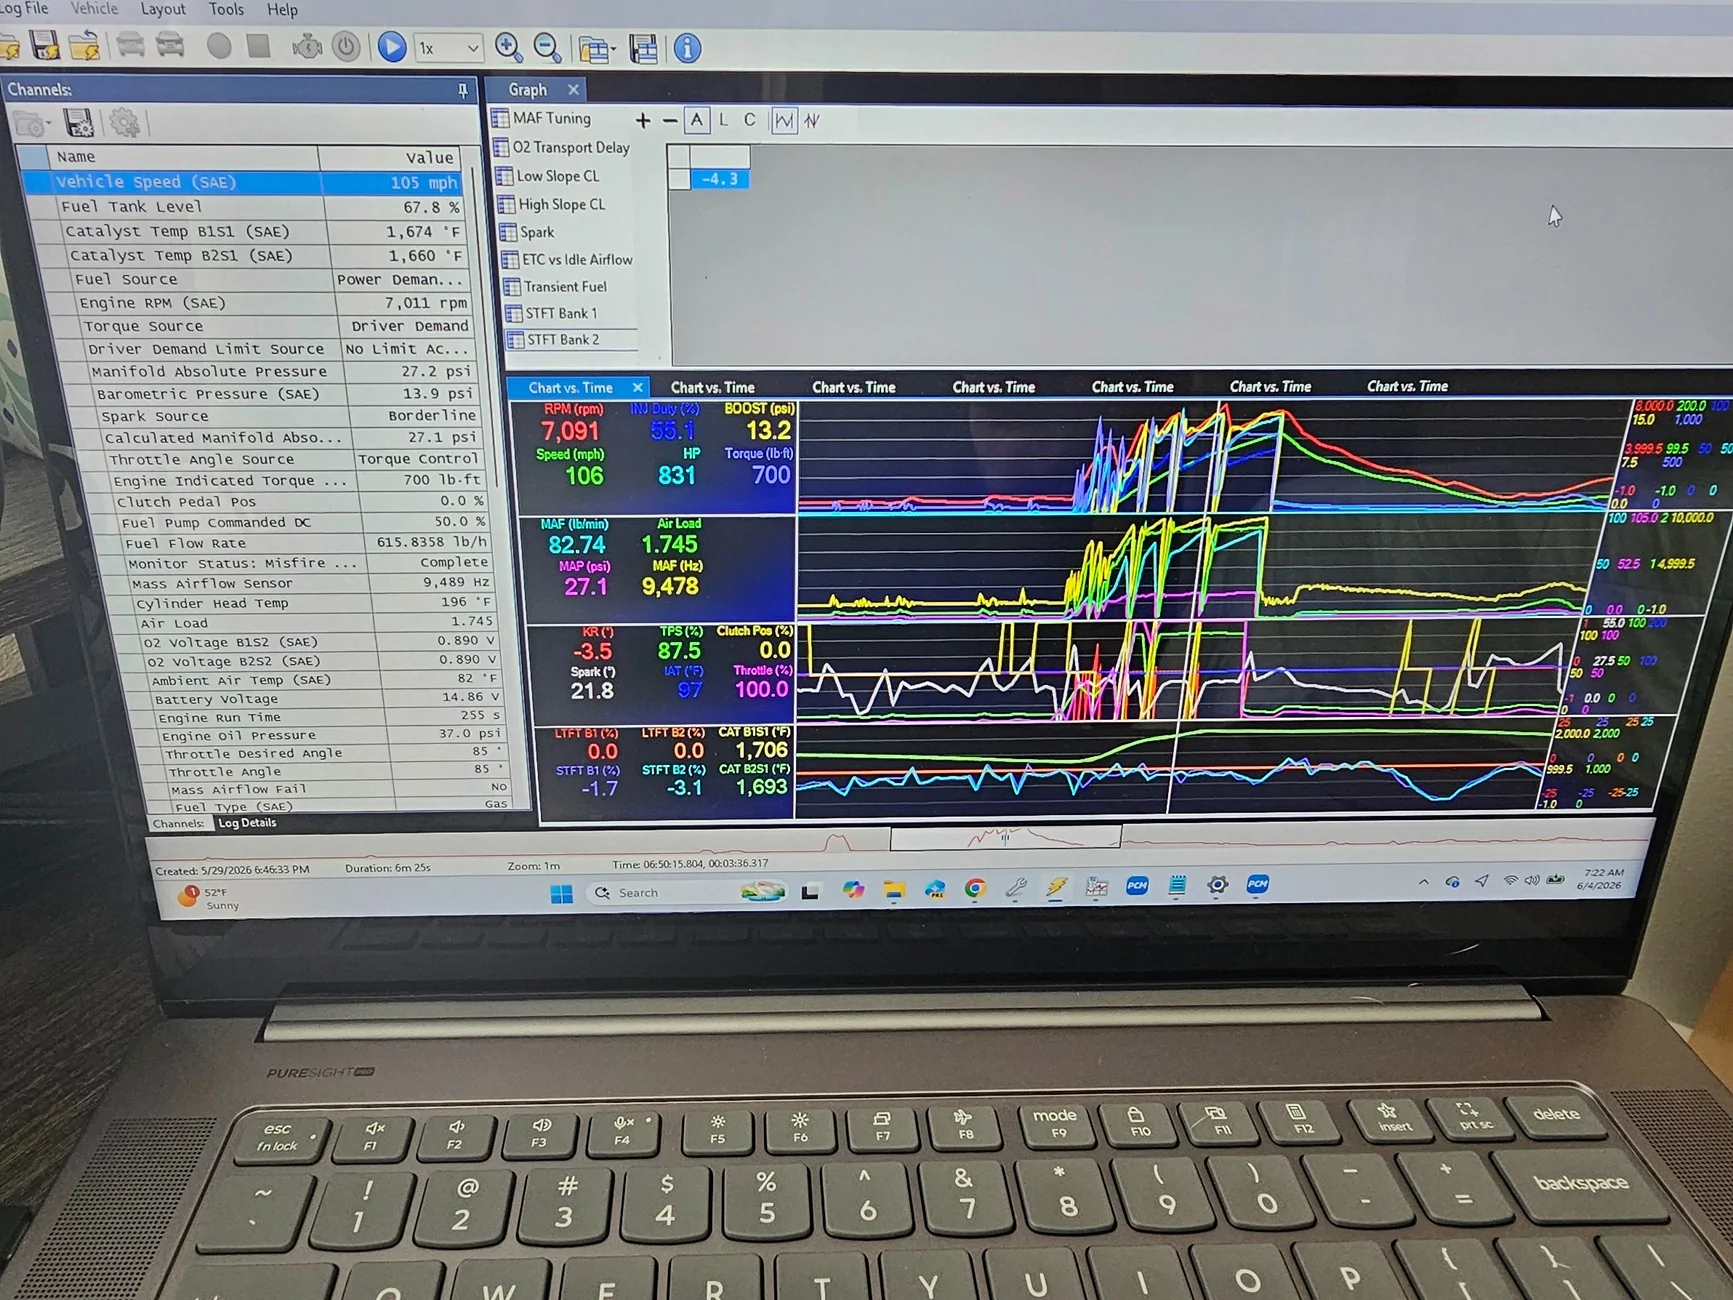Click the round Record button
1733x1300 pixels.
coord(219,46)
